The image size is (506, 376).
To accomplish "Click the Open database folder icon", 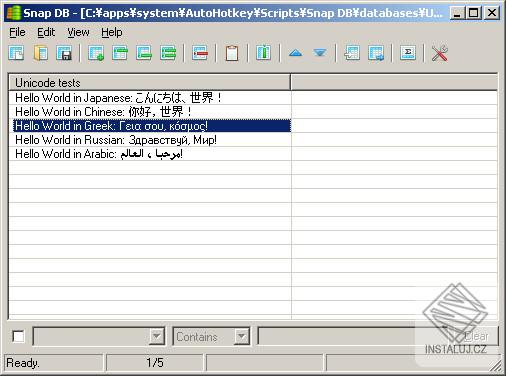I will (x=41, y=53).
